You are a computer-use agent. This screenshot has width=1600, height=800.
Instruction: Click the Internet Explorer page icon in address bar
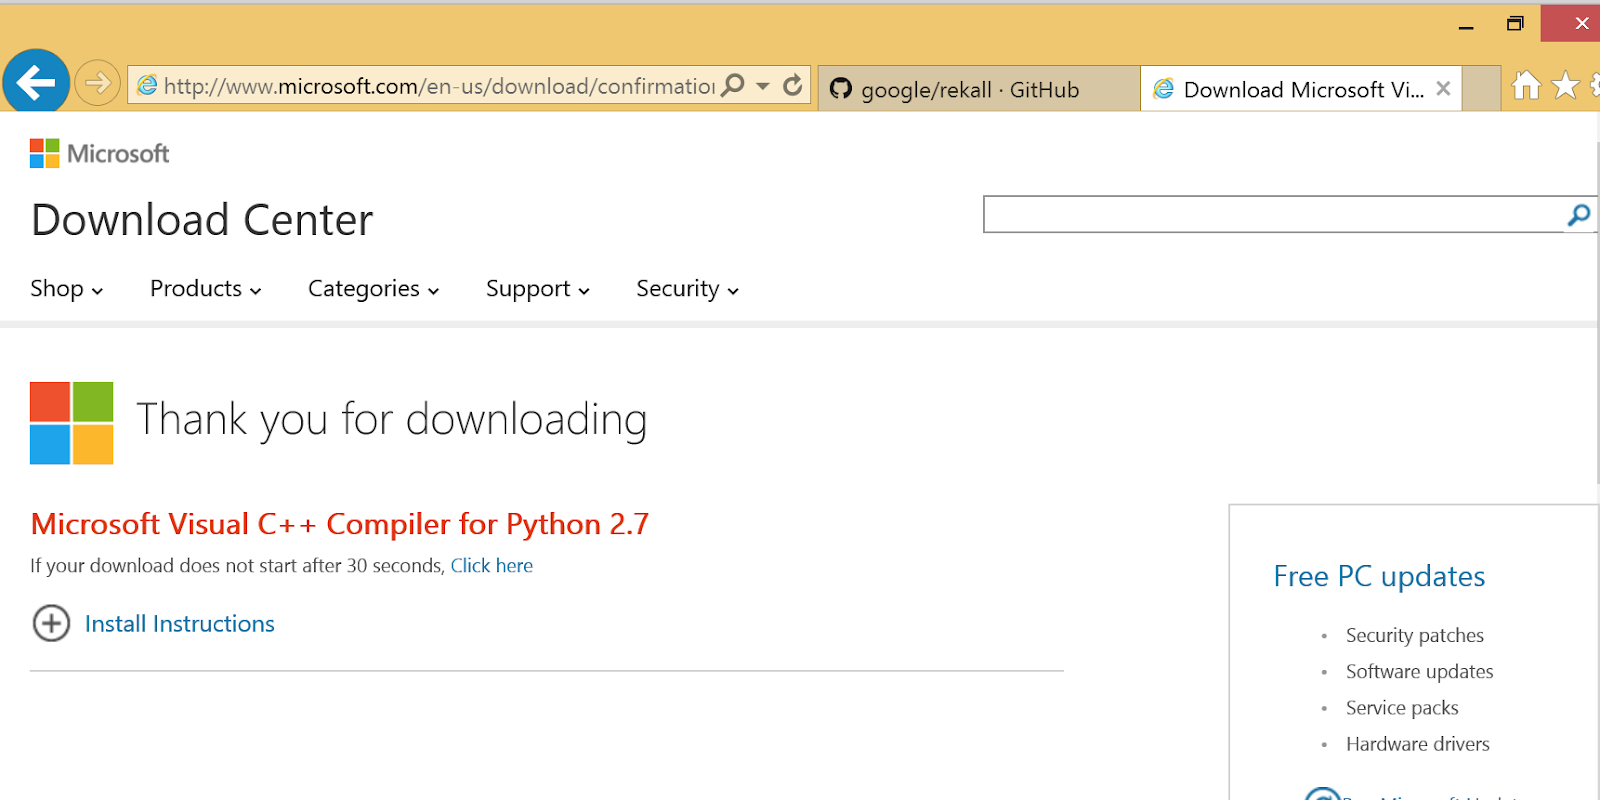point(147,85)
